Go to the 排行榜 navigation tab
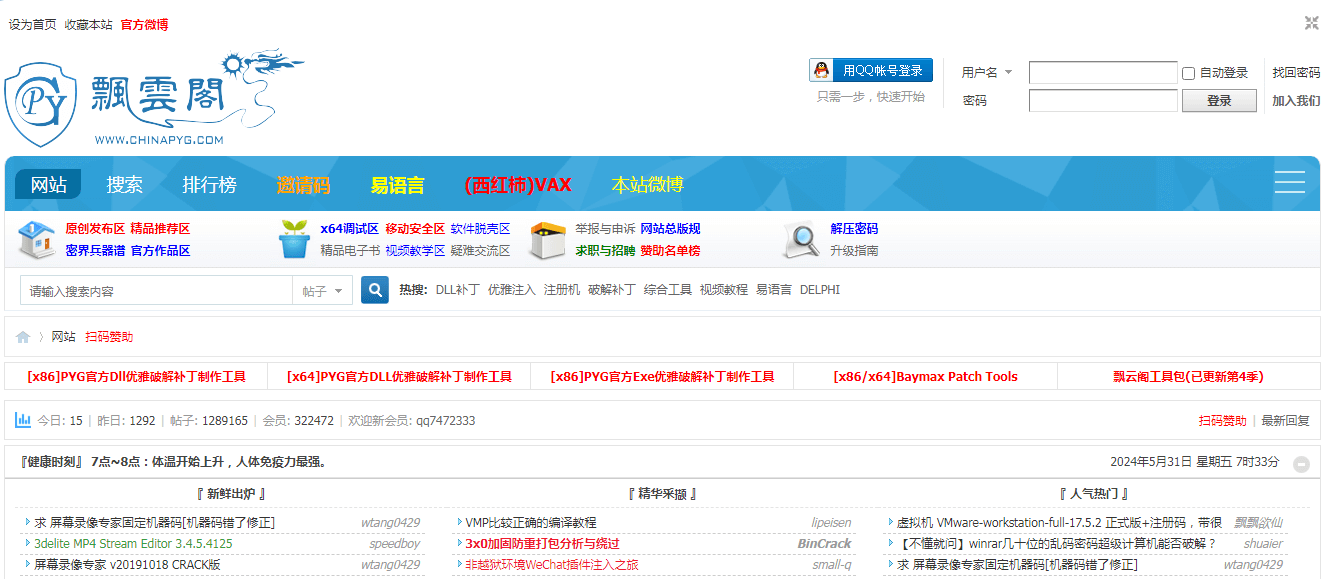 (x=209, y=185)
